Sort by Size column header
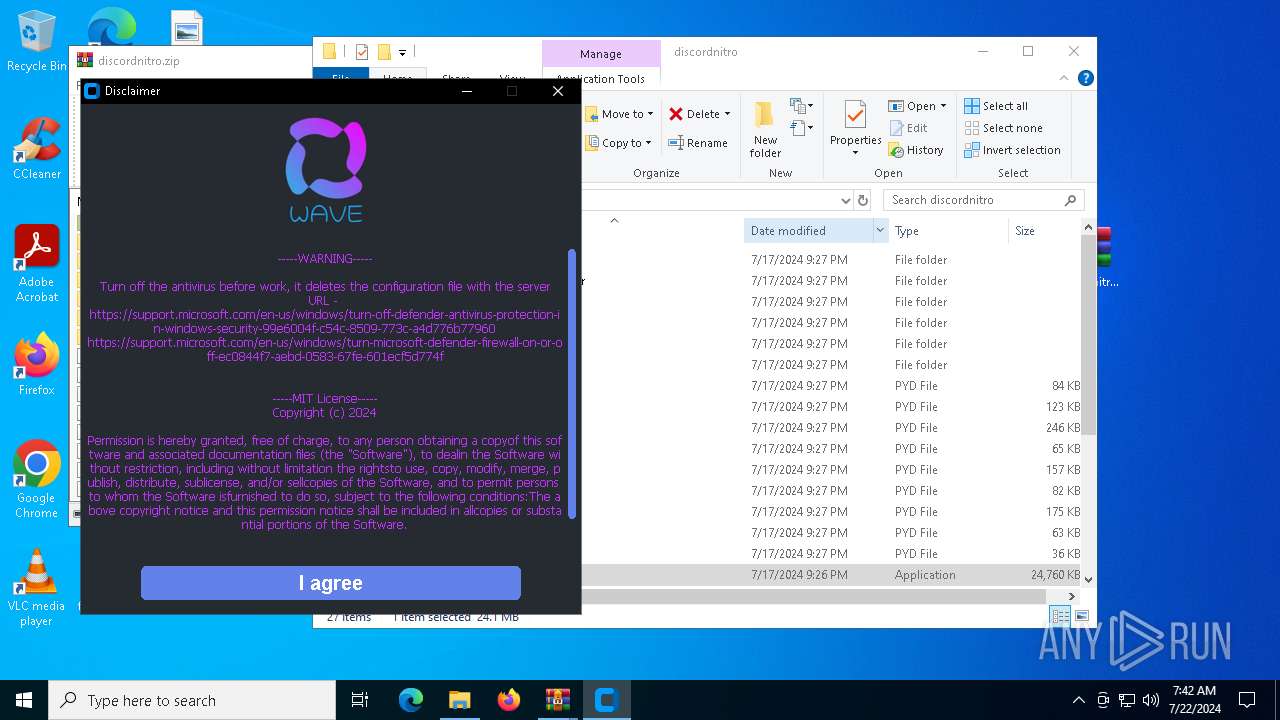The height and width of the screenshot is (720, 1280). click(x=1045, y=231)
